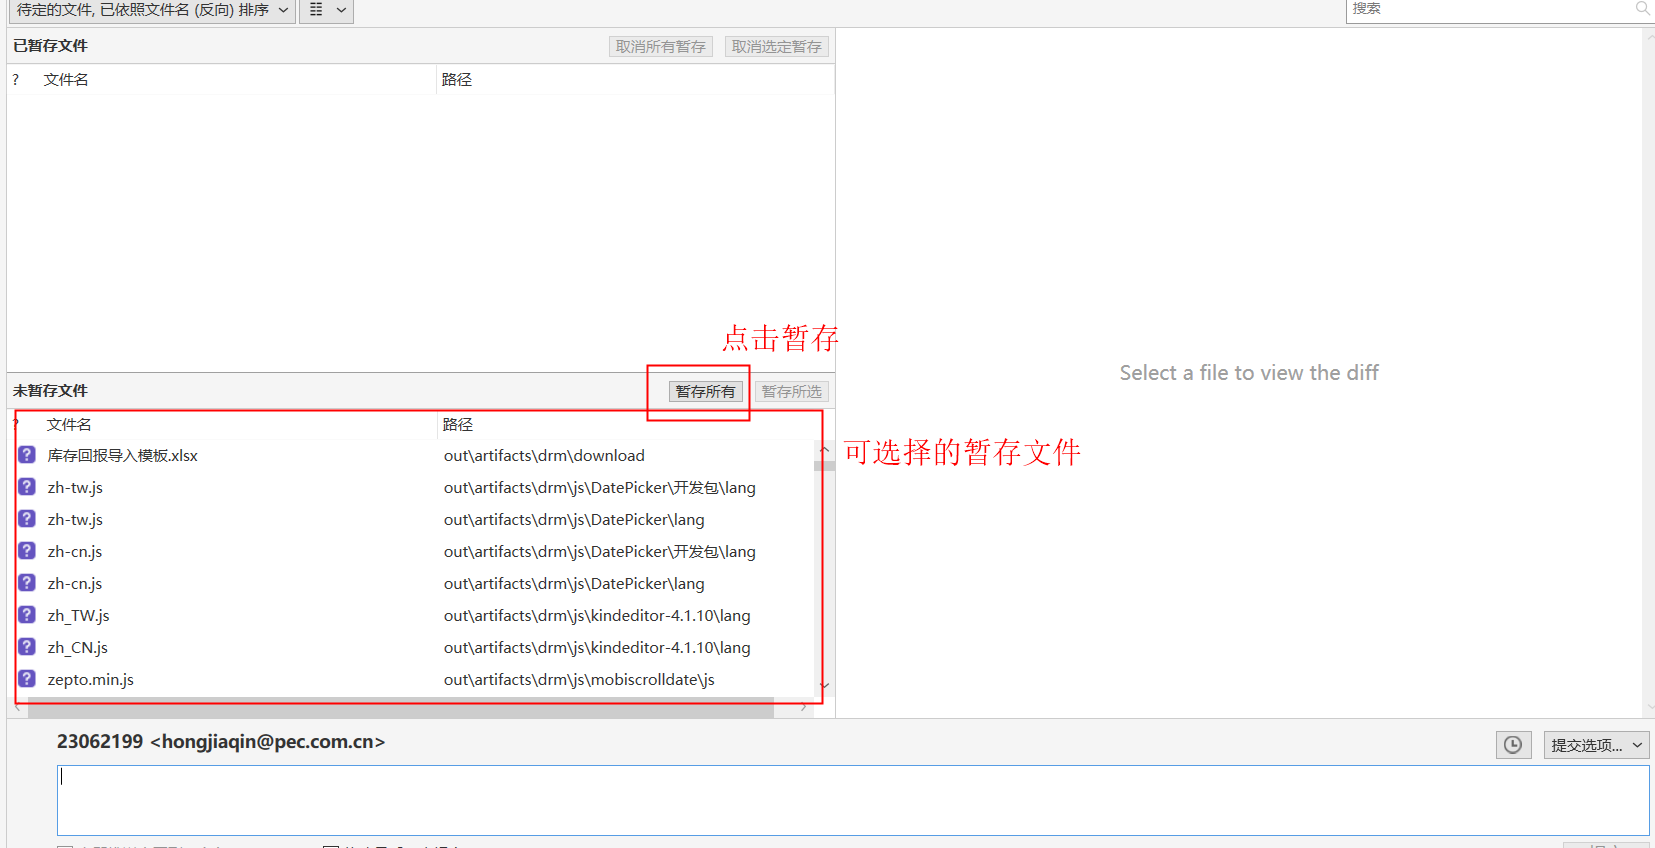Click path out\artifacts\drm\js\mobiscrolldate\js
Screen dimensions: 1655x848
click(x=579, y=679)
